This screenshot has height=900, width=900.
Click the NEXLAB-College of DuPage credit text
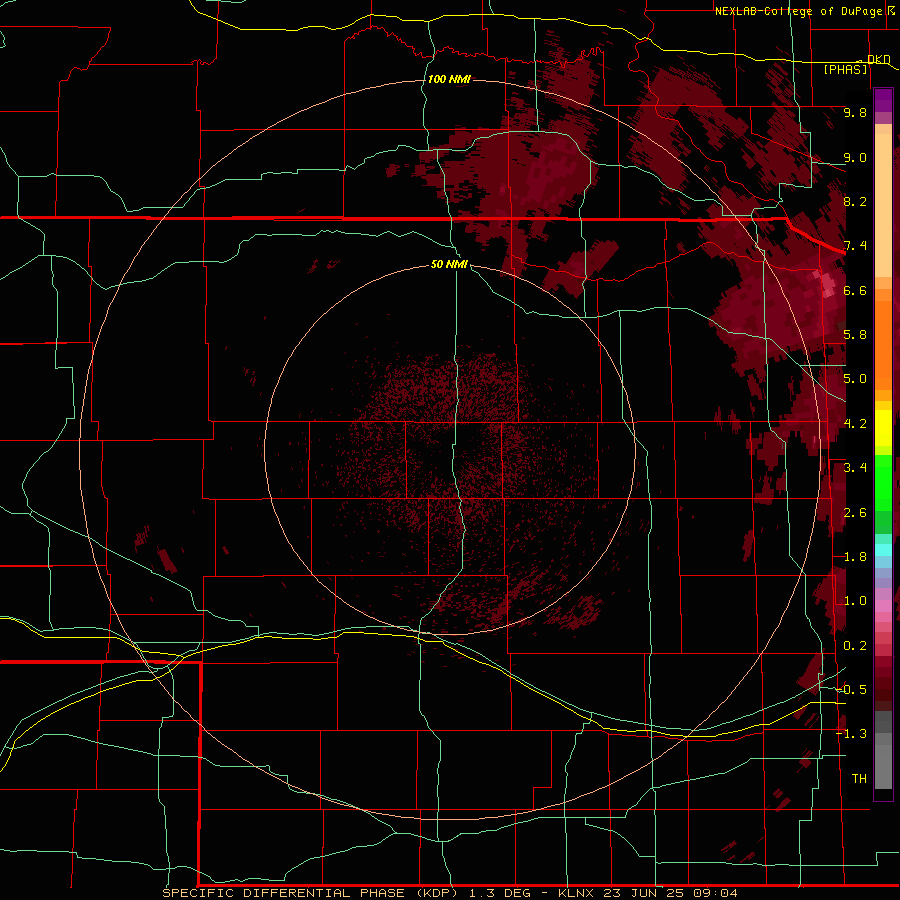point(799,11)
